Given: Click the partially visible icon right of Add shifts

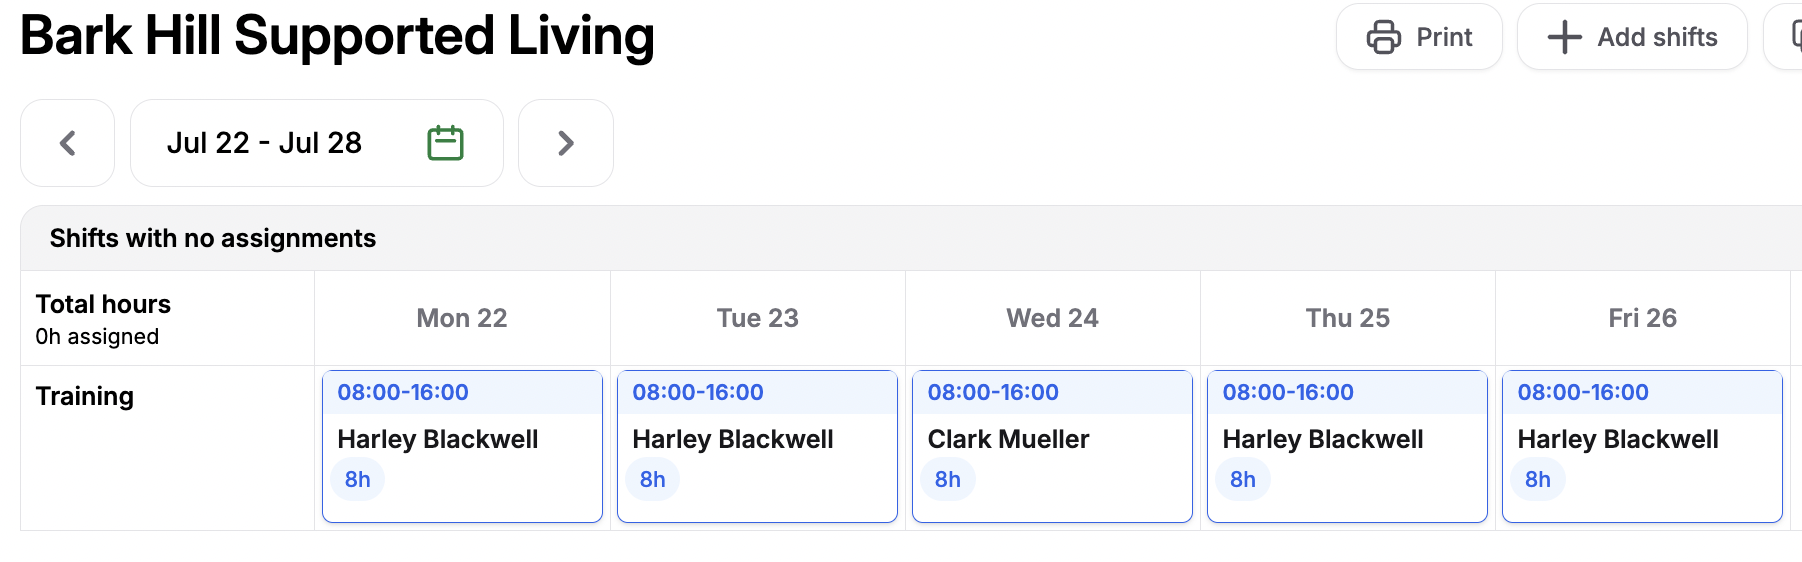Looking at the screenshot, I should click(x=1793, y=37).
